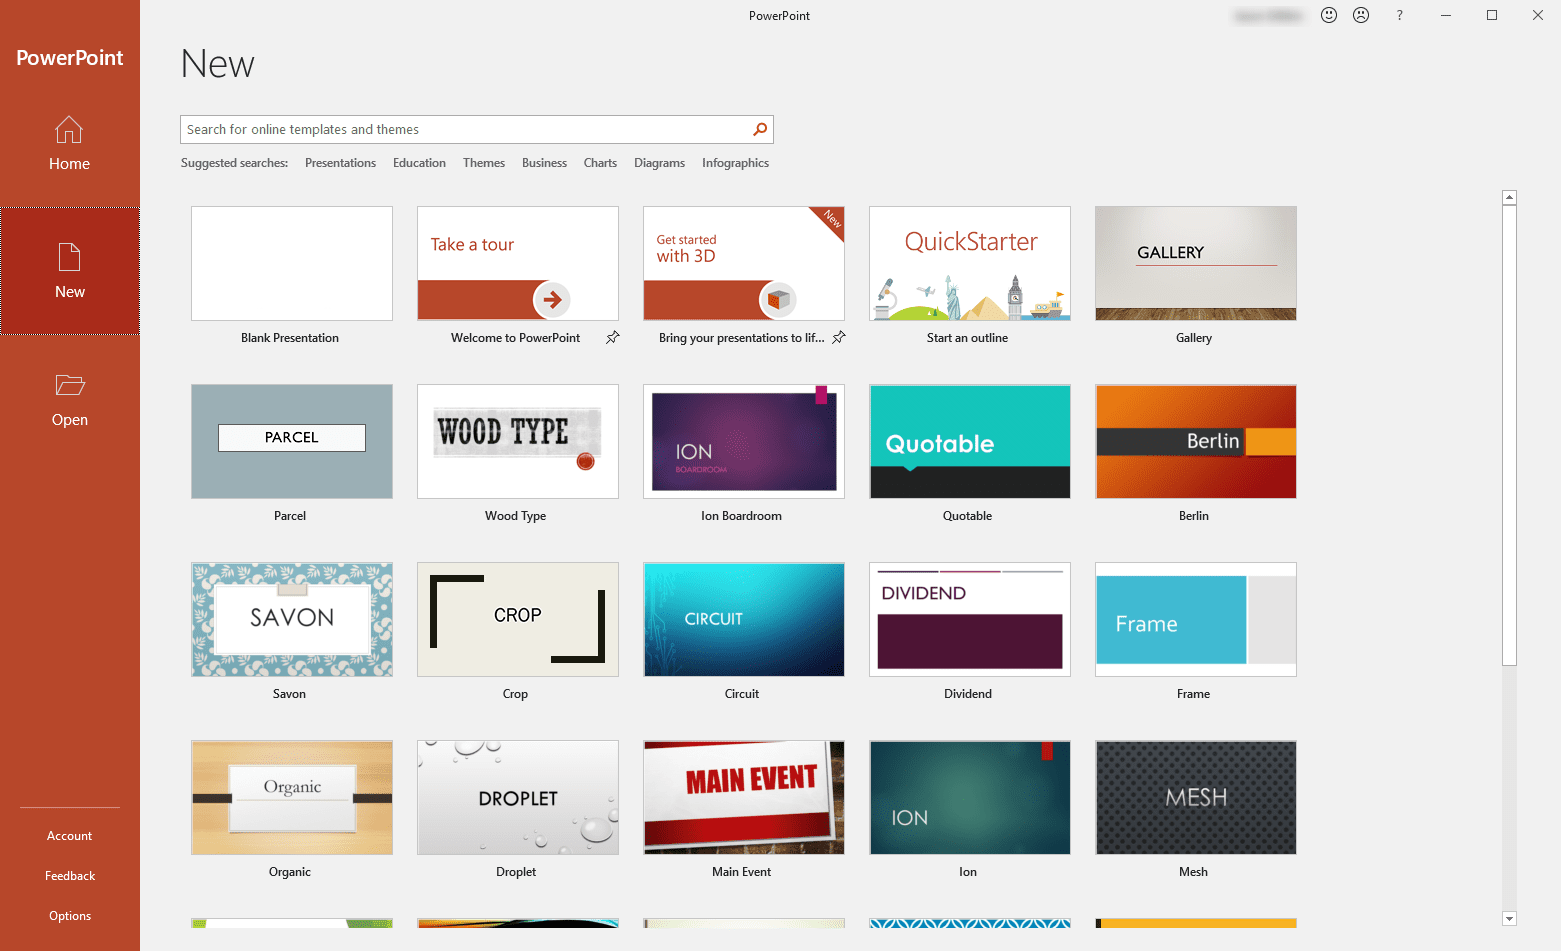Create a Blank Presentation

(290, 263)
